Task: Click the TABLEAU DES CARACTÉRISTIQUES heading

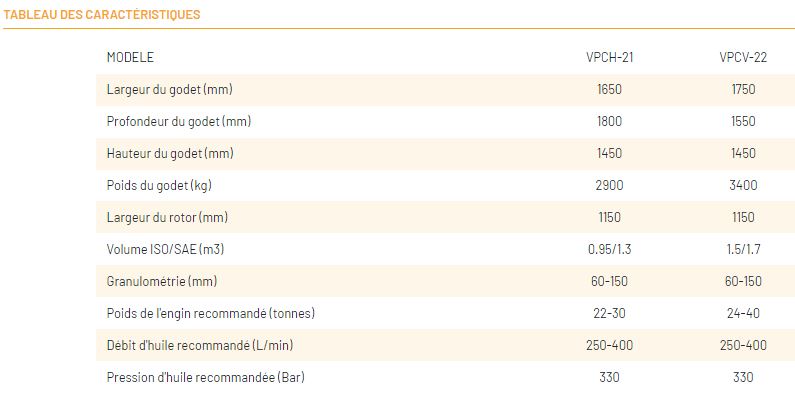Action: click(102, 15)
